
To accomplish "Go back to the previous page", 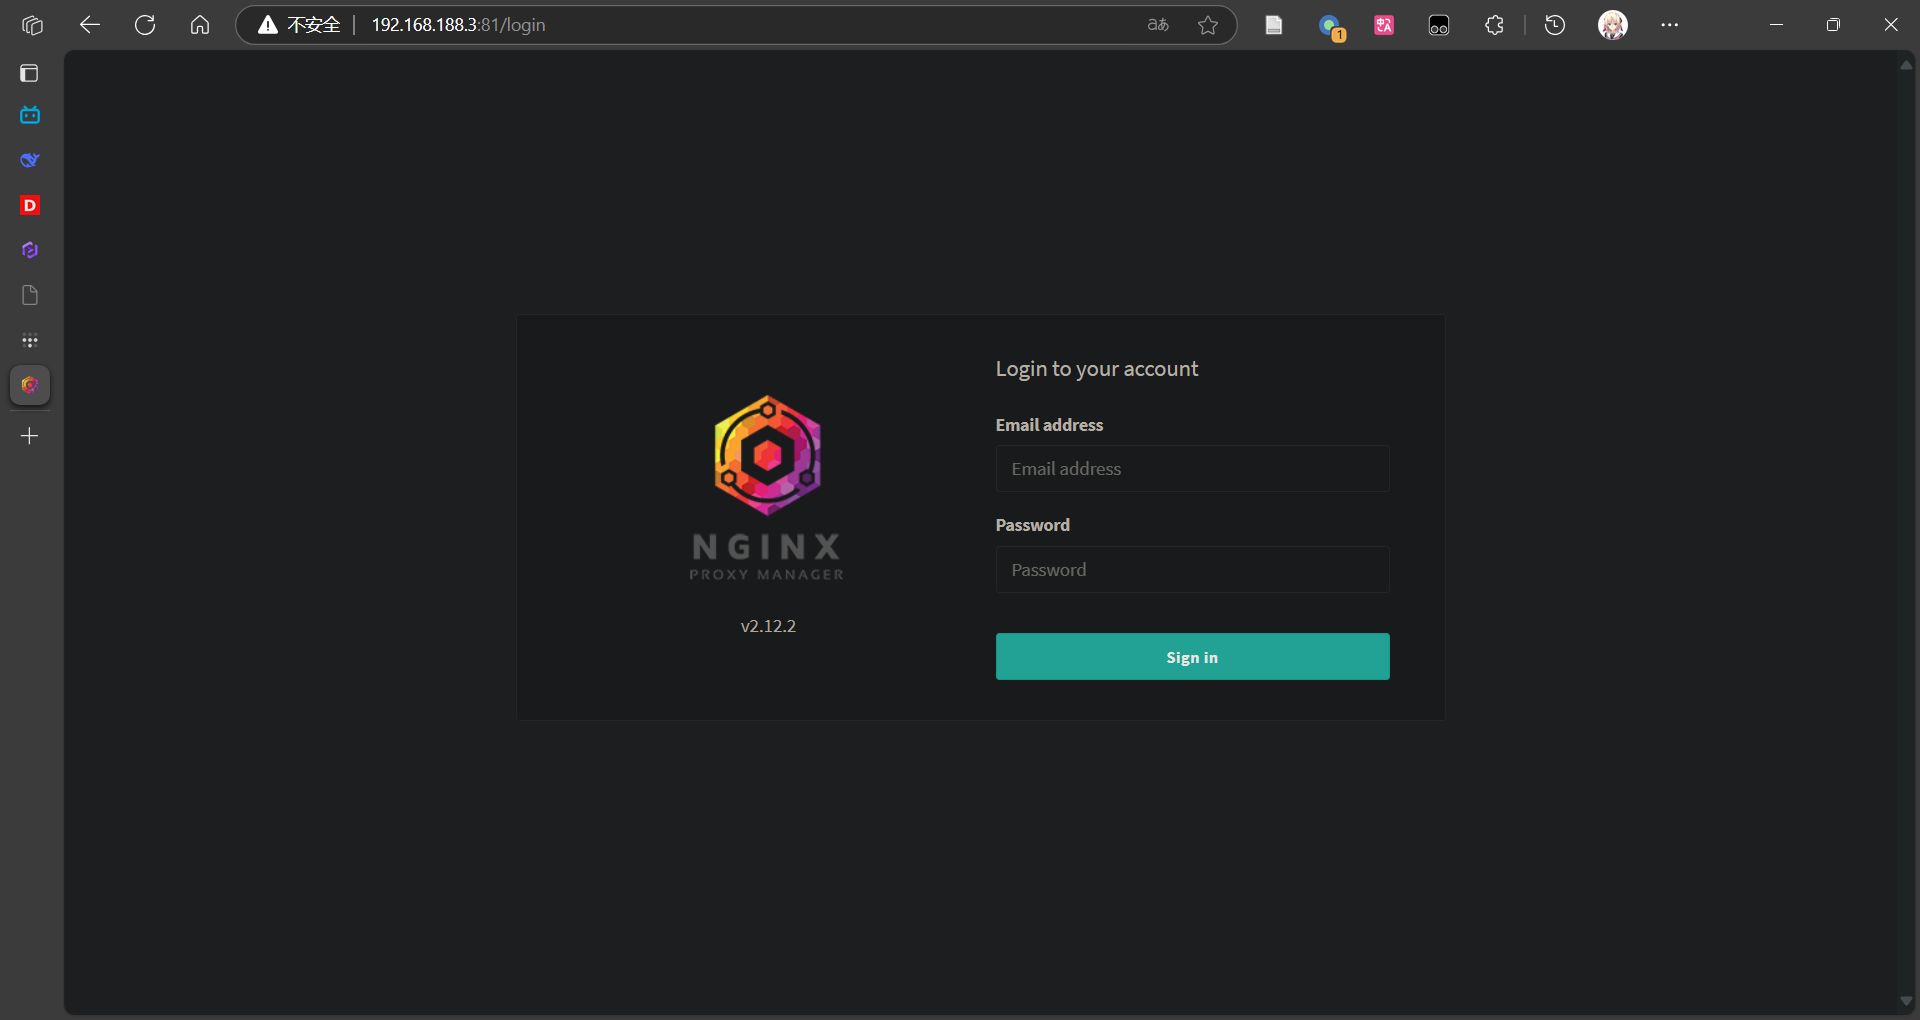I will tap(90, 25).
